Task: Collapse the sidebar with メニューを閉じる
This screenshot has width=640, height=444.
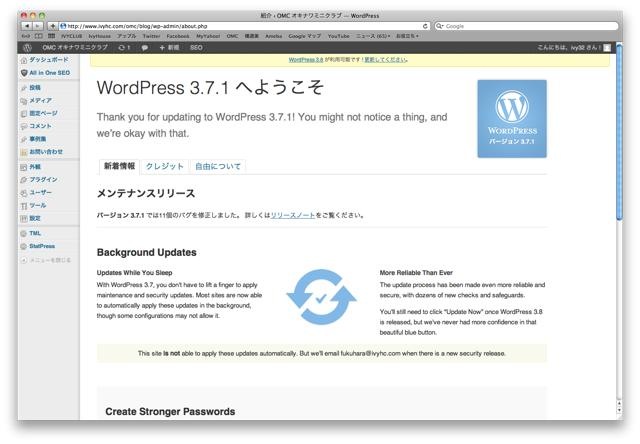Action: (x=48, y=260)
